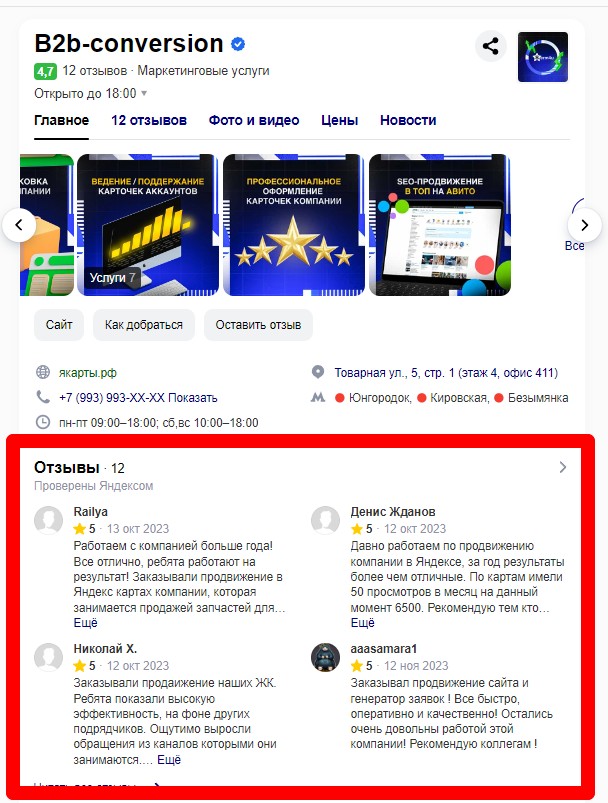Image resolution: width=608 pixels, height=803 pixels.
Task: Click the location pin icon beside address
Action: [x=318, y=372]
